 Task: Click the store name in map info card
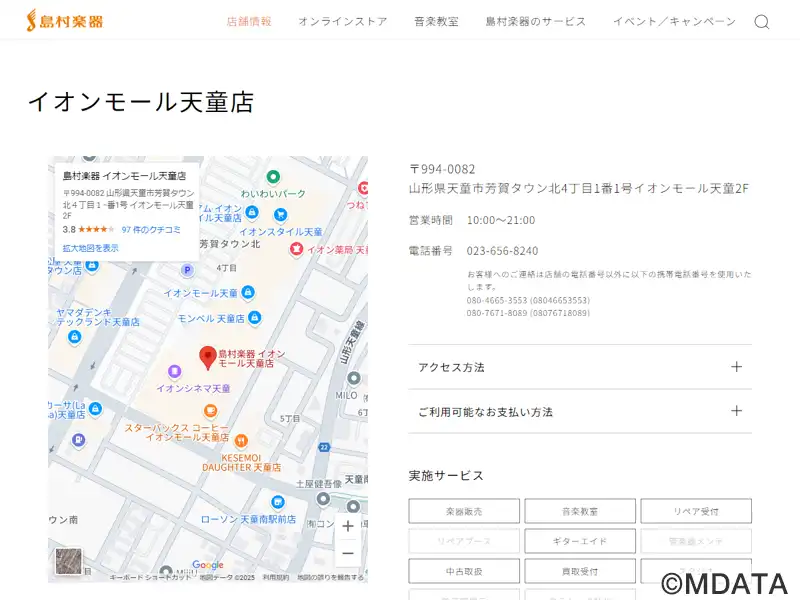pyautogui.click(x=124, y=176)
